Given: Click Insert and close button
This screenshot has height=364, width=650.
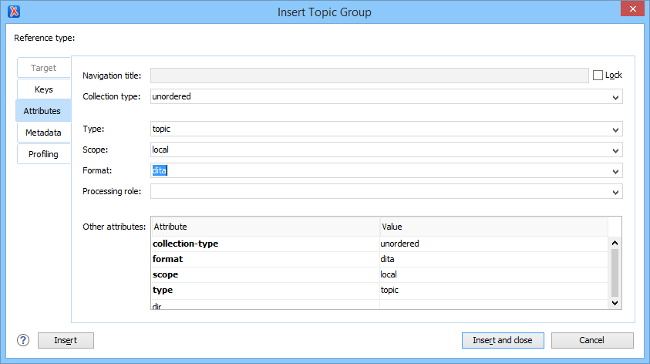Looking at the screenshot, I should click(503, 340).
